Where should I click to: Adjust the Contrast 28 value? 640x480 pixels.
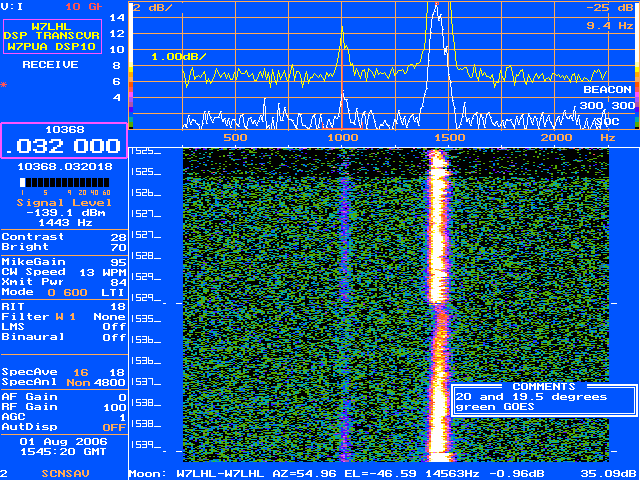(63, 237)
